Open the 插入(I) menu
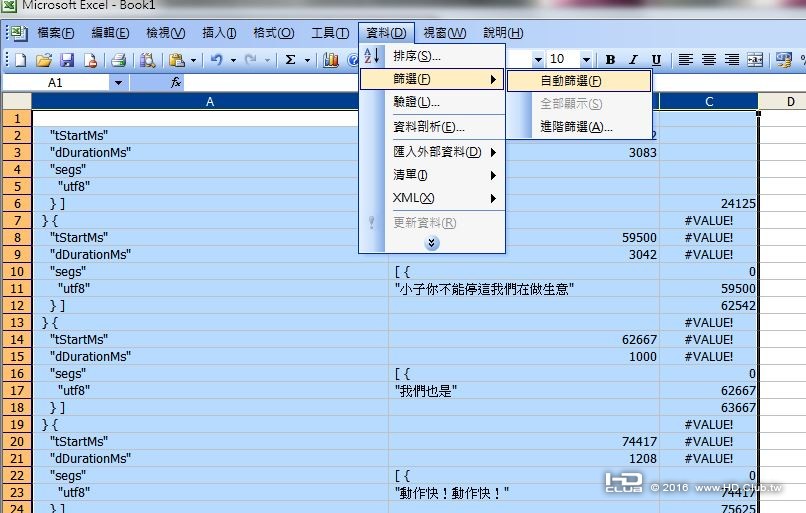Image resolution: width=806 pixels, height=513 pixels. click(219, 33)
